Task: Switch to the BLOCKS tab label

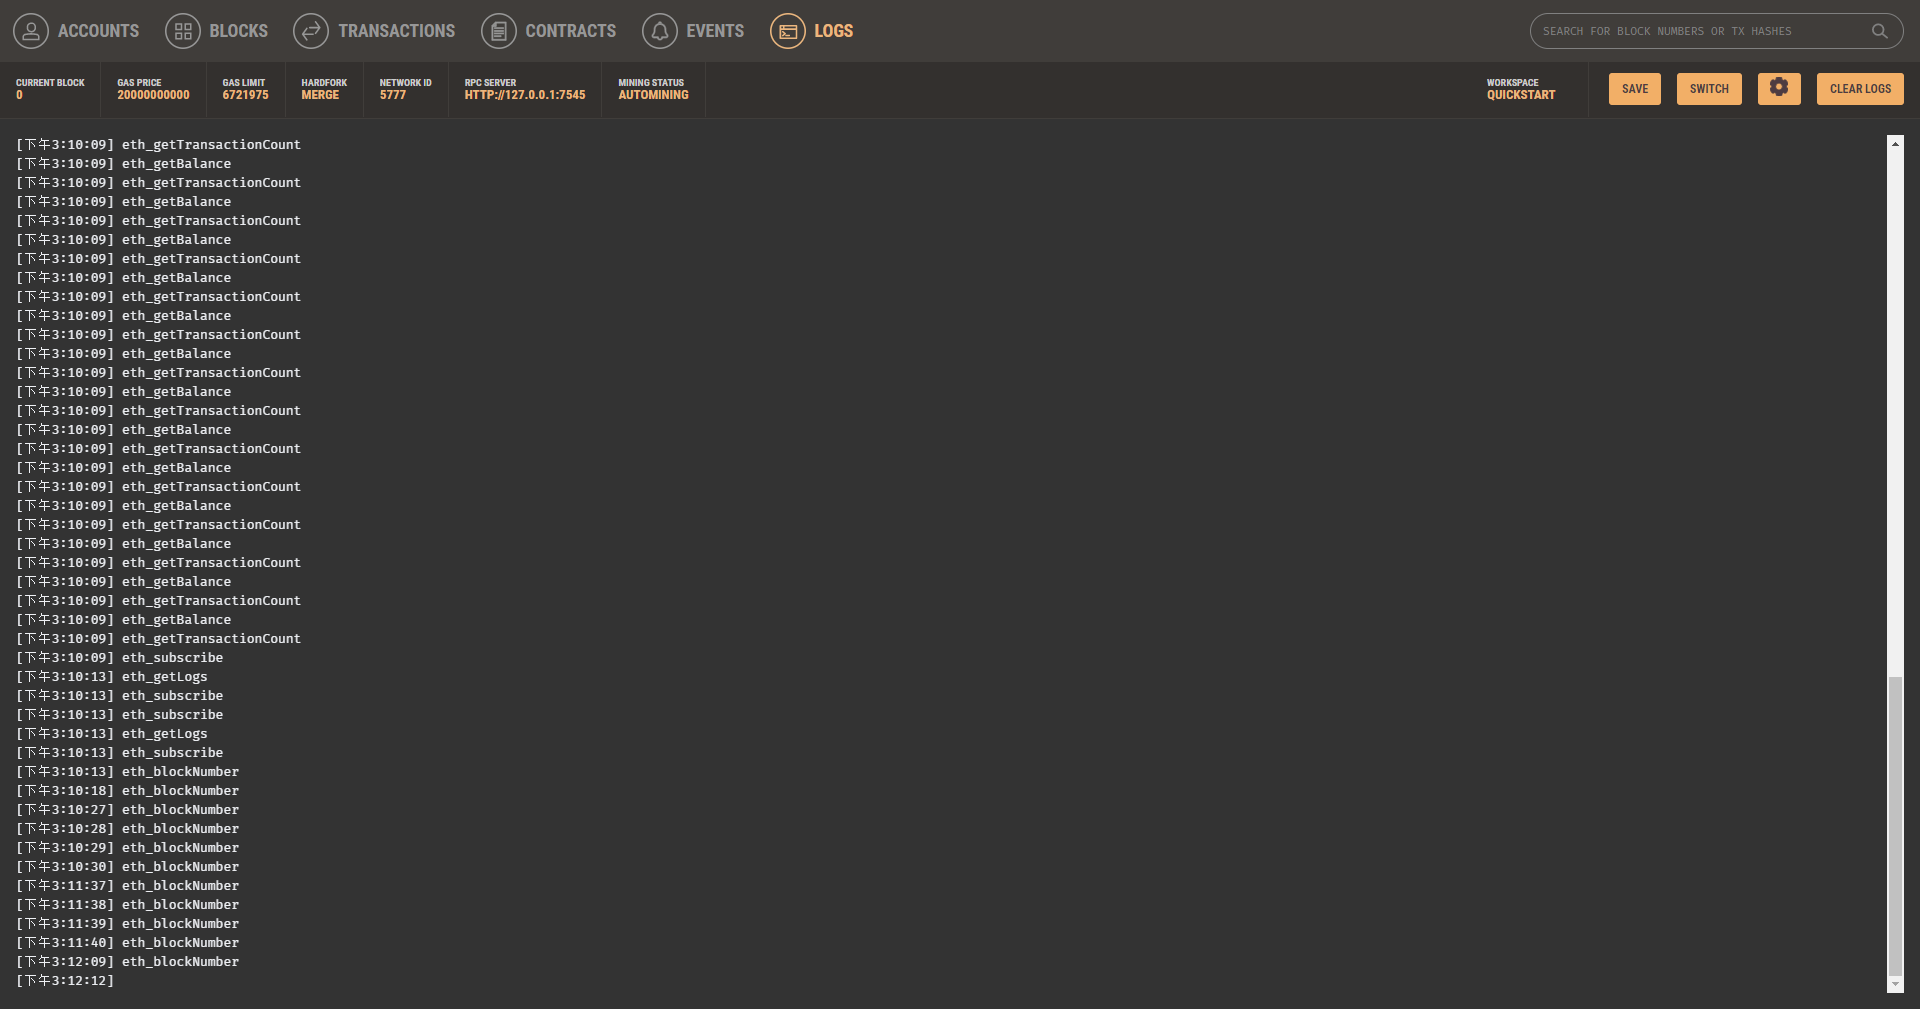Action: tap(239, 31)
